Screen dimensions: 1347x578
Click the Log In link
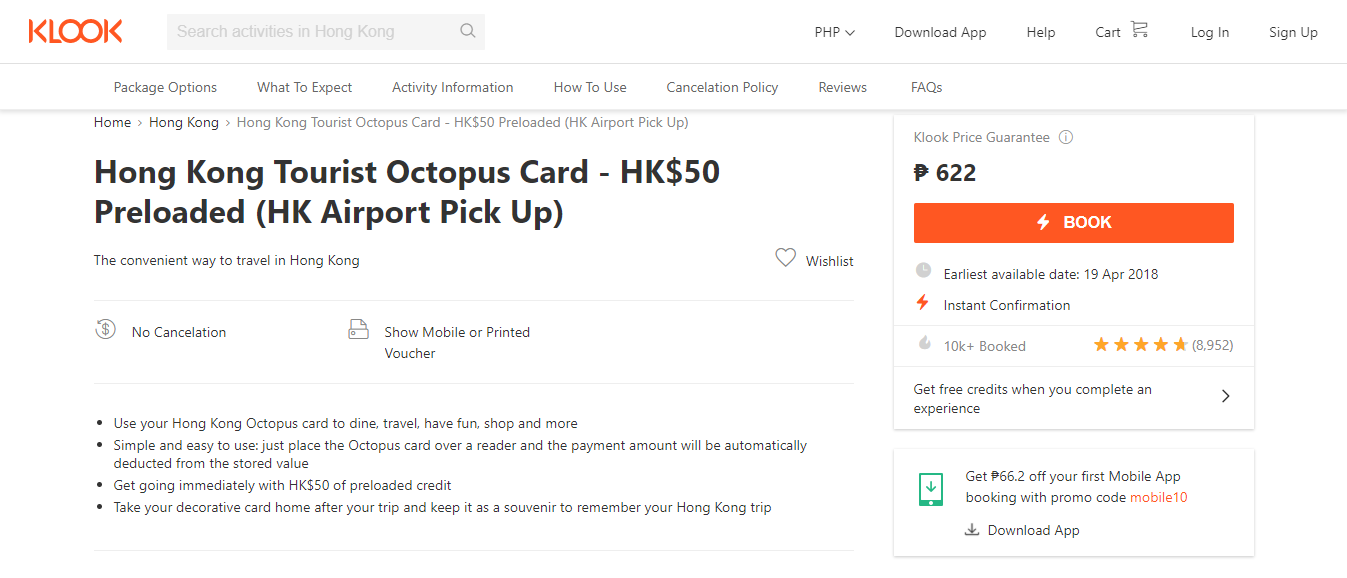pyautogui.click(x=1209, y=32)
